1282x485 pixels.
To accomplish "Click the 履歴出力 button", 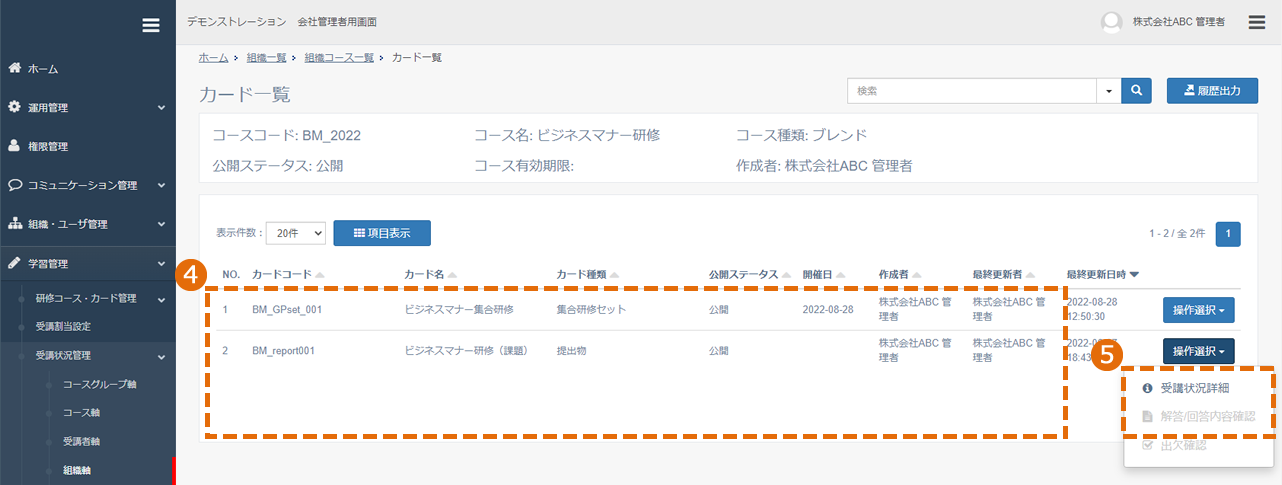I will 1211,90.
